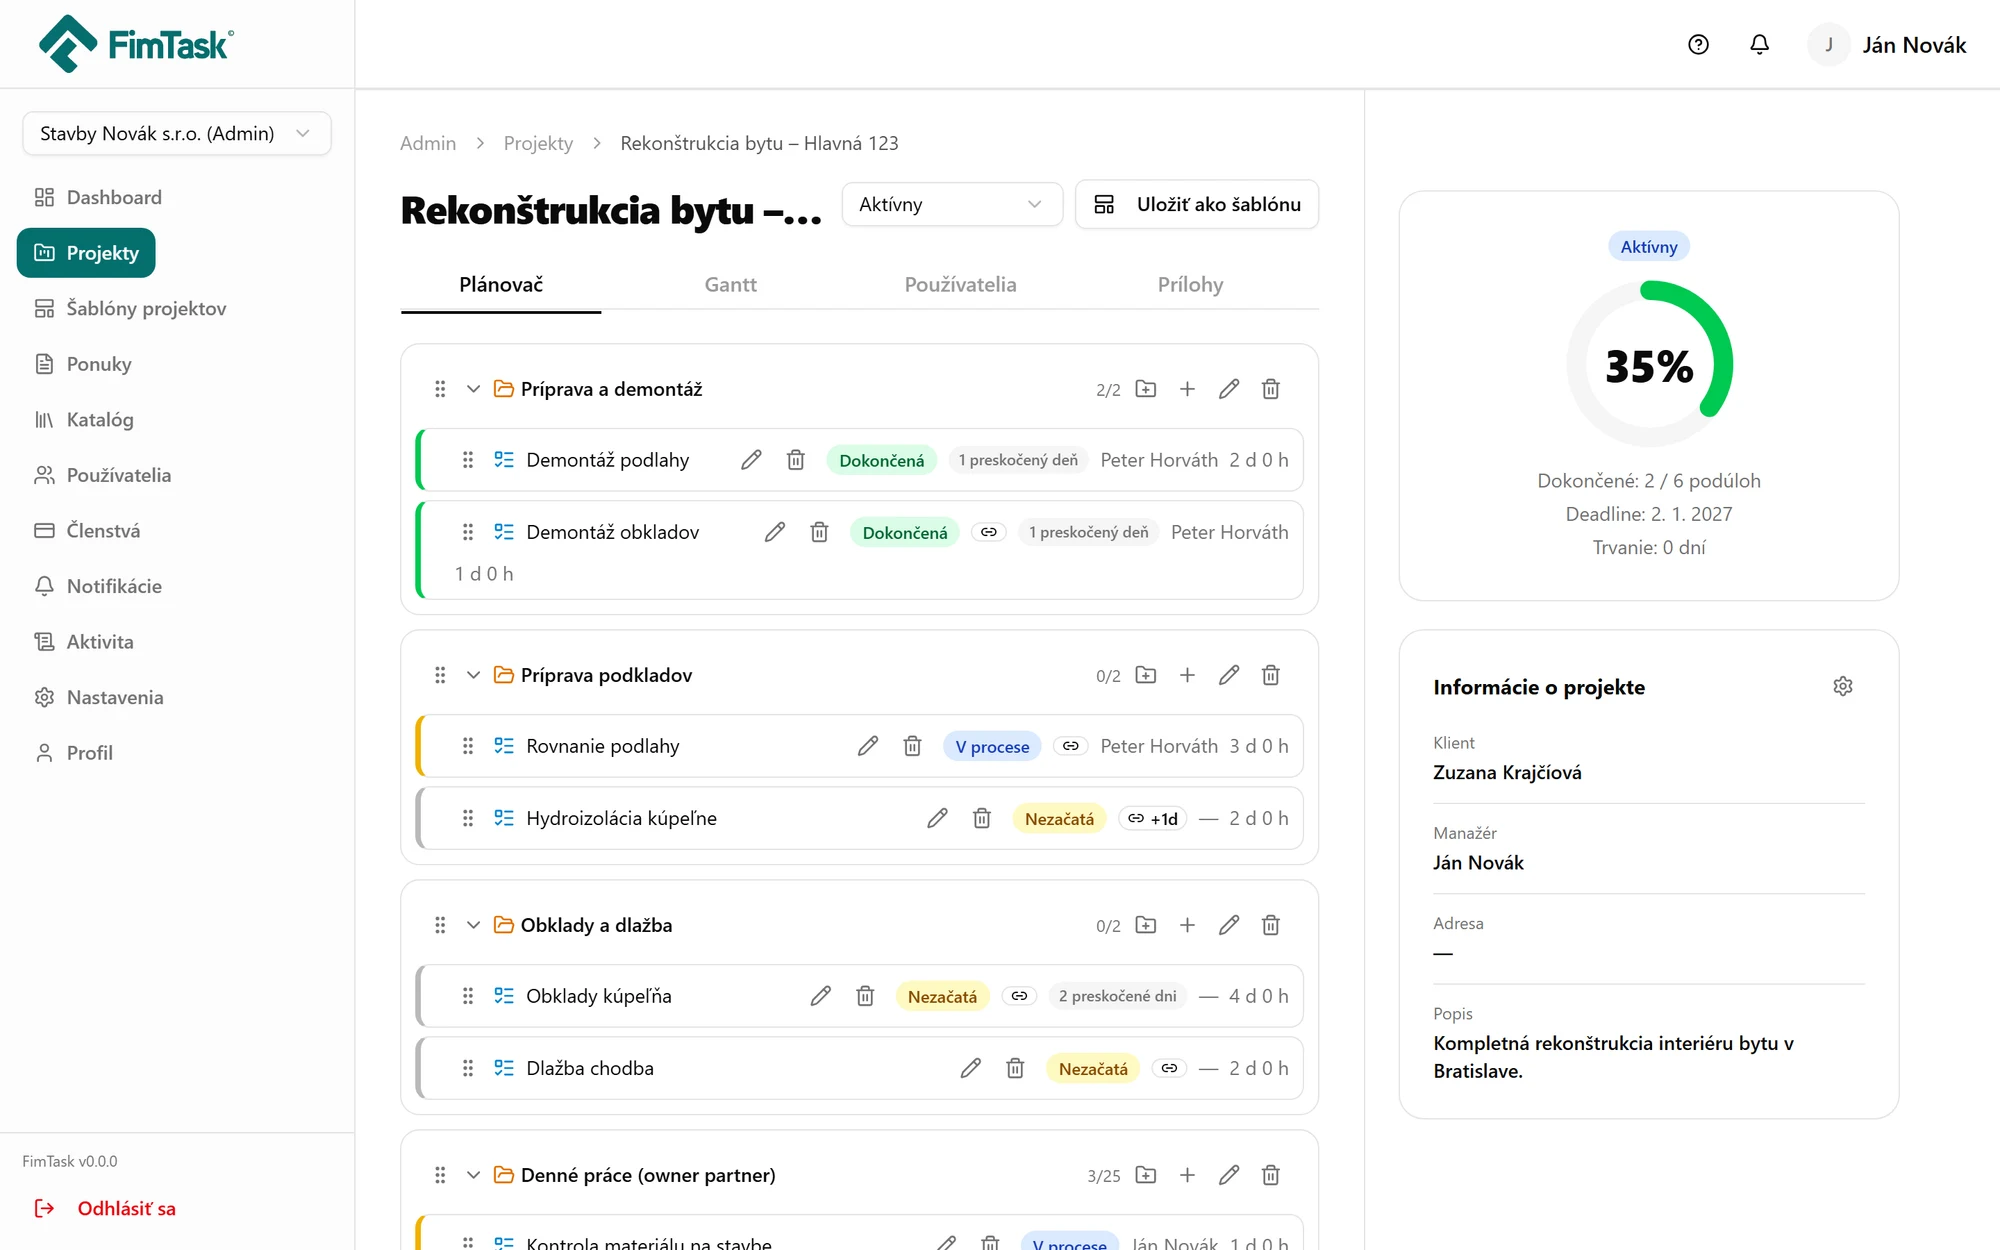Viewport: 2000px width, 1250px height.
Task: Switch to the Gantt tab
Action: click(x=730, y=285)
